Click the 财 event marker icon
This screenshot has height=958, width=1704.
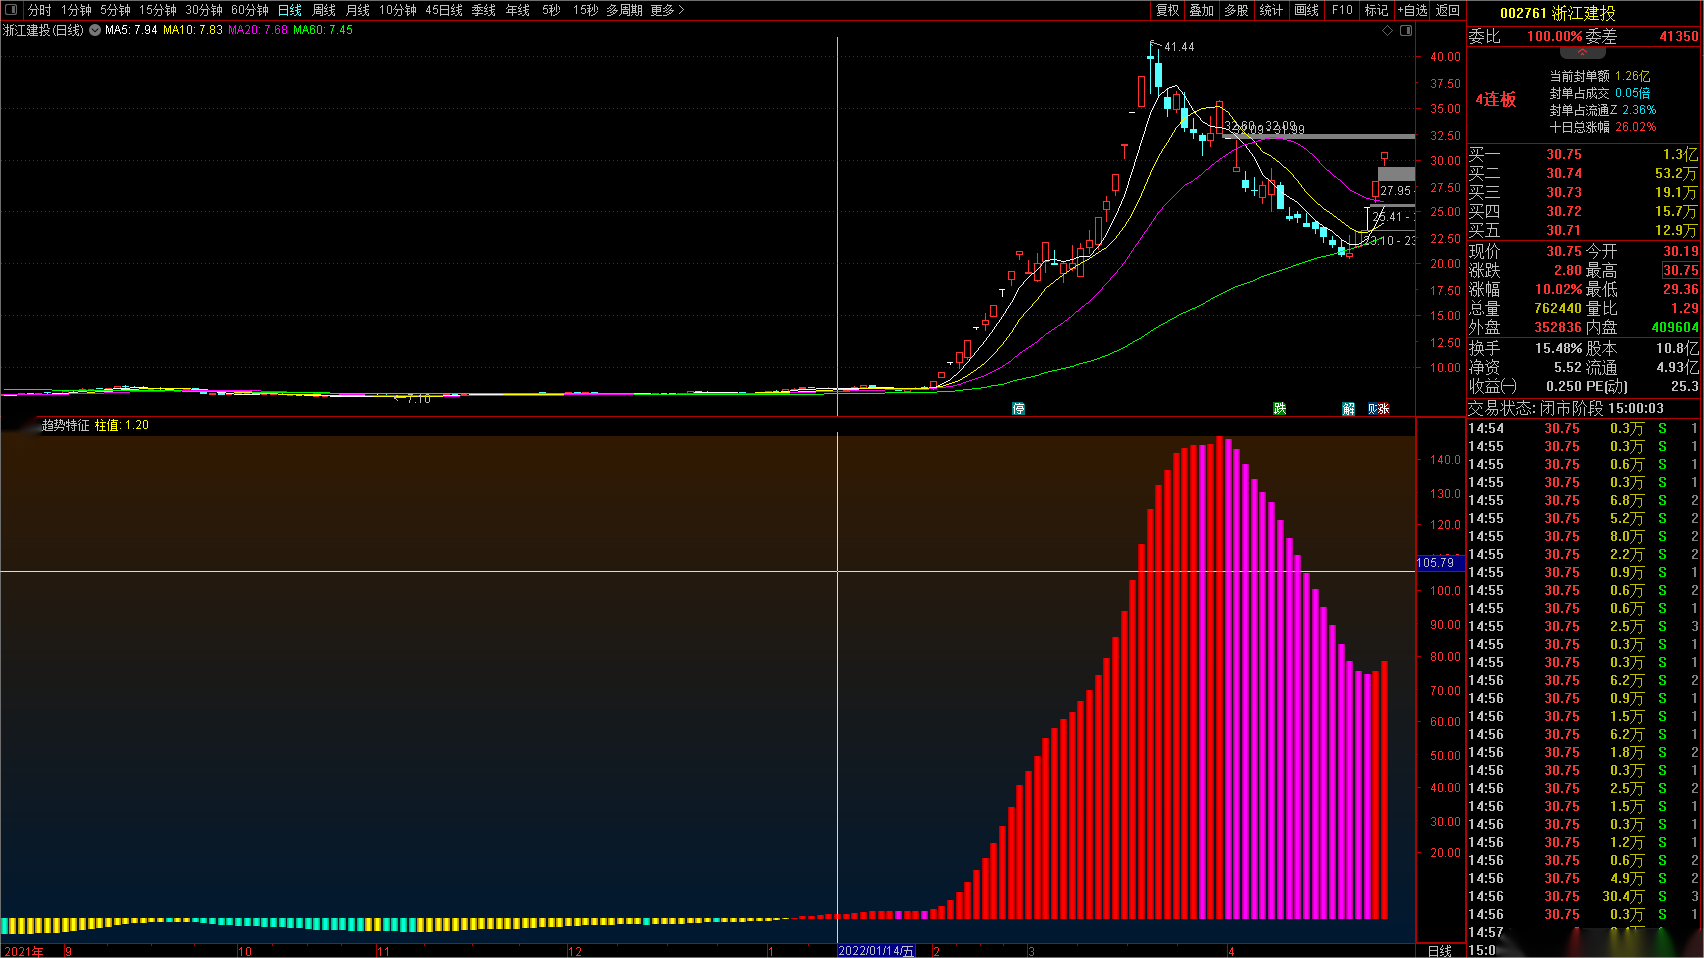(1373, 409)
